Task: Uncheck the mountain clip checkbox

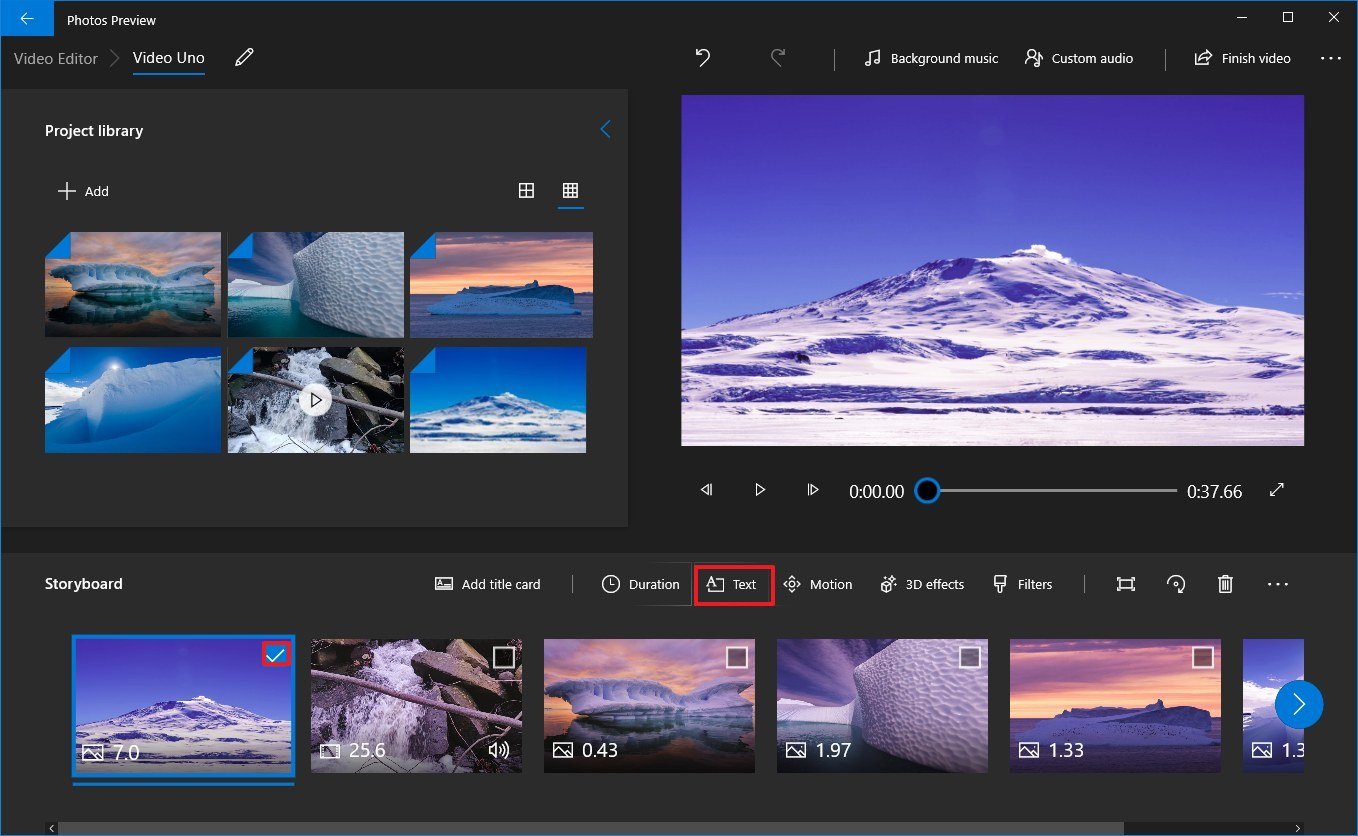Action: tap(275, 654)
